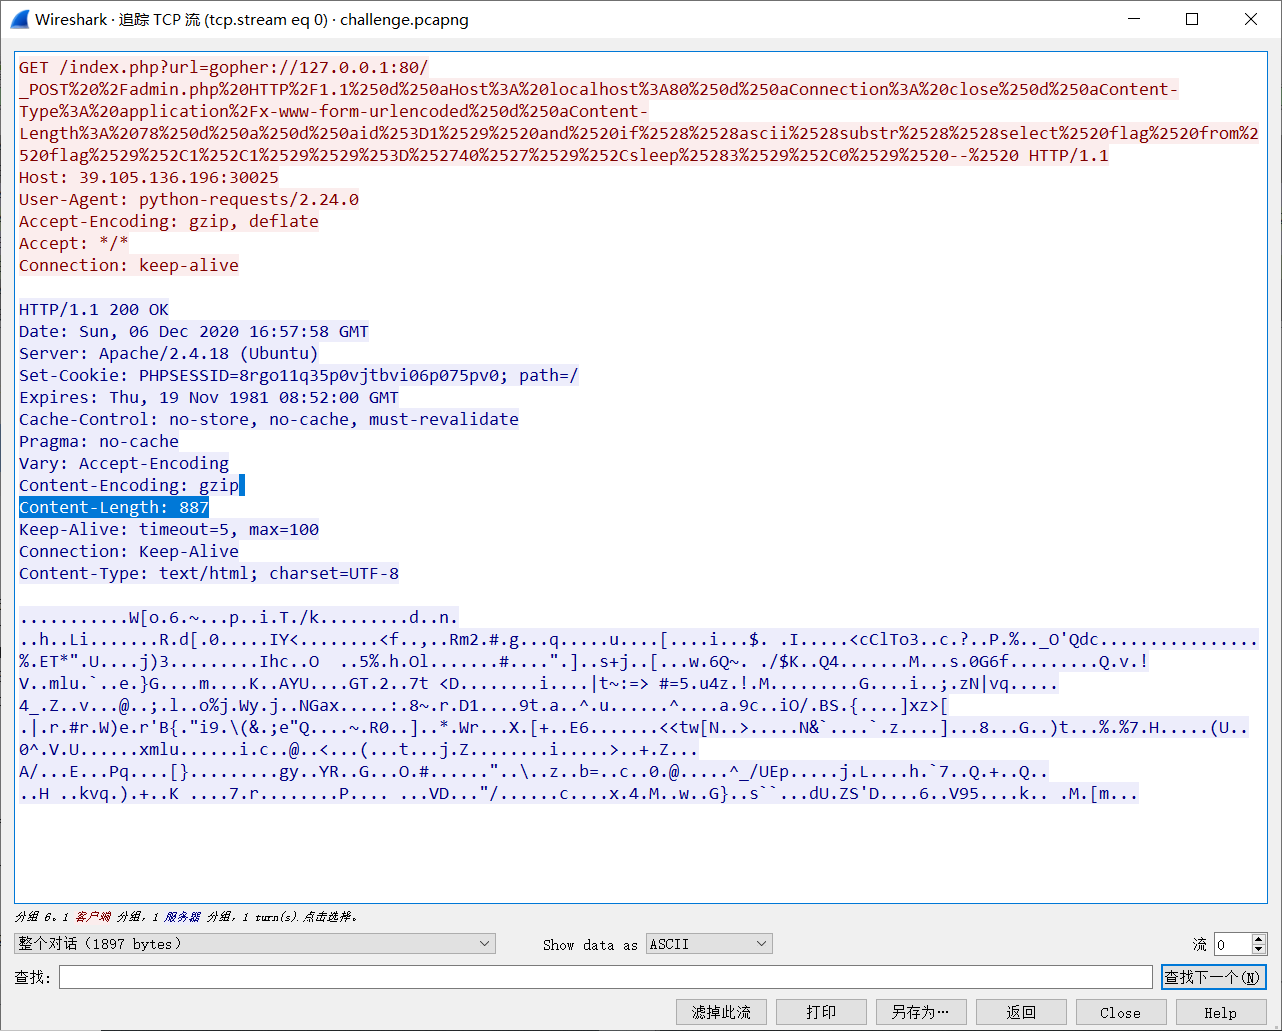Open the Show data as ASCII dropdown
Screen dimensions: 1282x1031
pyautogui.click(x=709, y=944)
